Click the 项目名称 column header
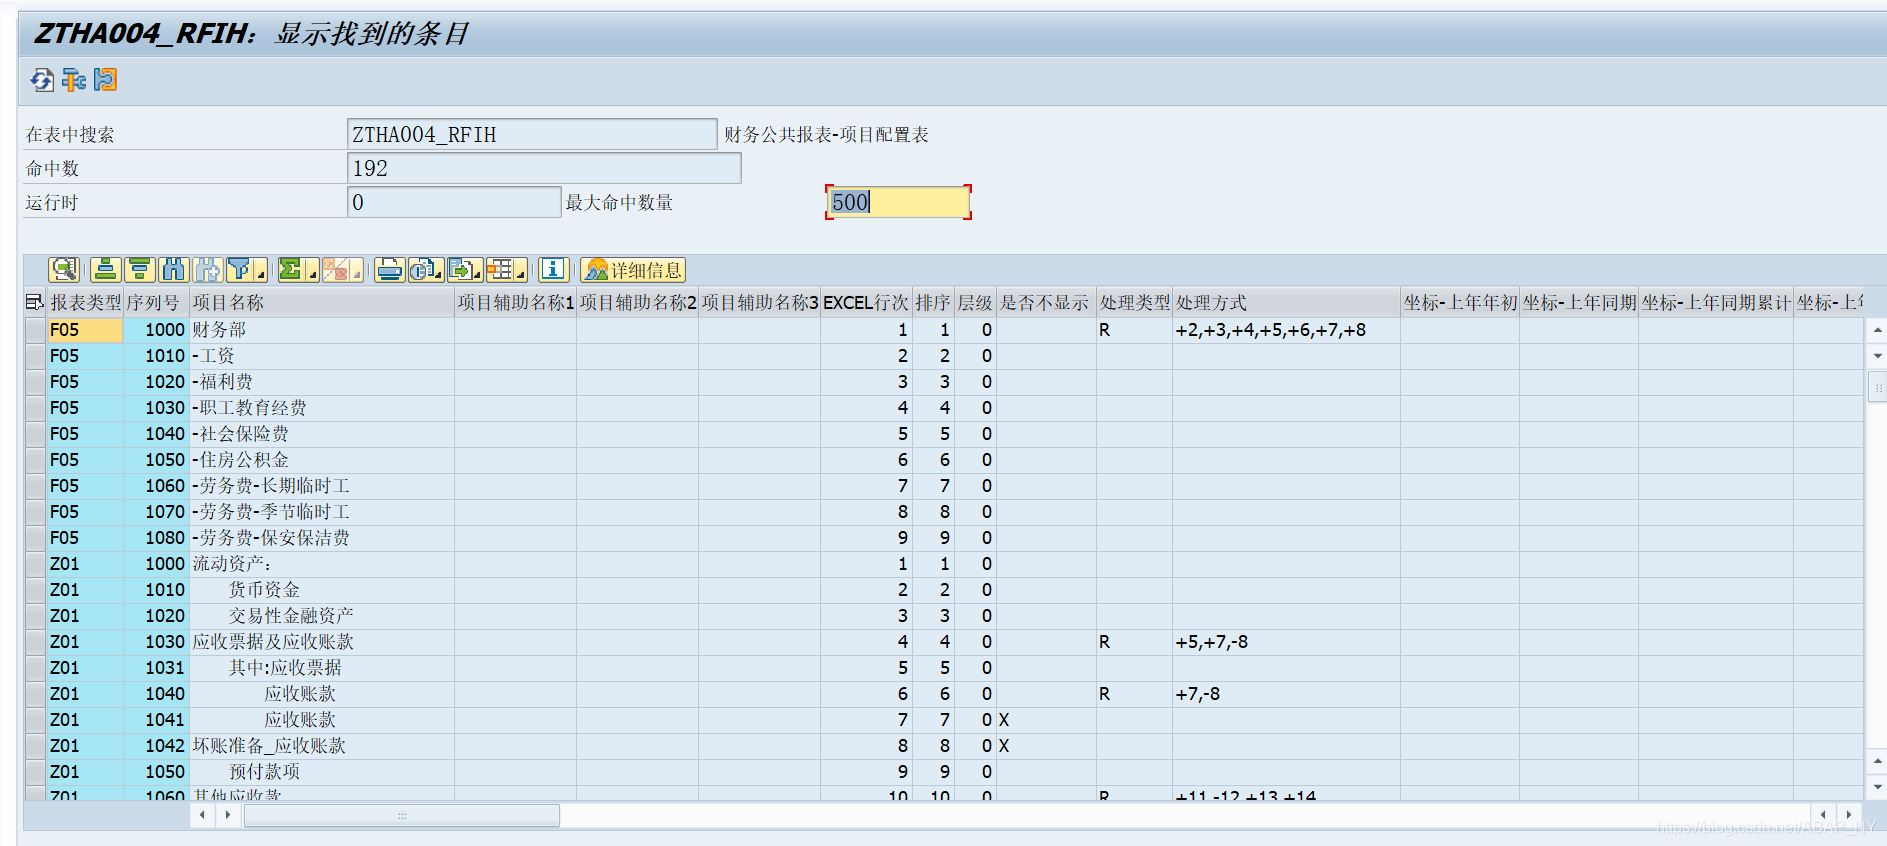Image resolution: width=1887 pixels, height=846 pixels. 322,302
